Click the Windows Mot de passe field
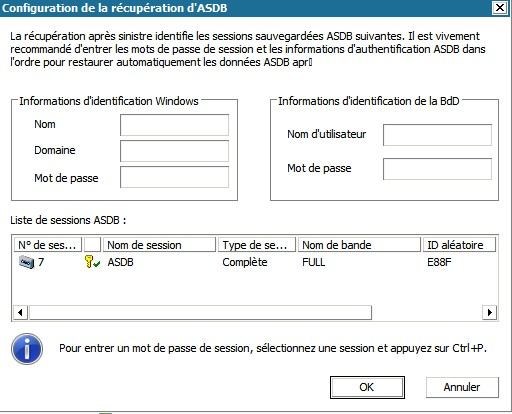This screenshot has width=512, height=414. 174,177
